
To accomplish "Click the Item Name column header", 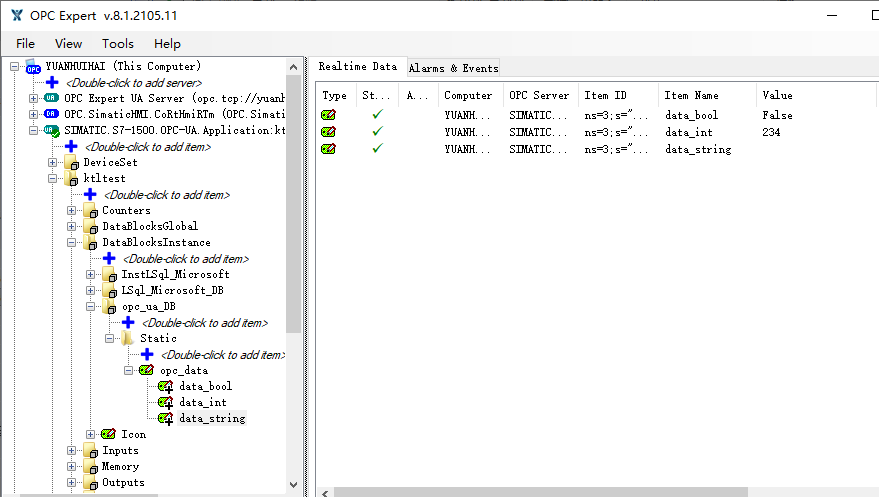I will pos(707,95).
